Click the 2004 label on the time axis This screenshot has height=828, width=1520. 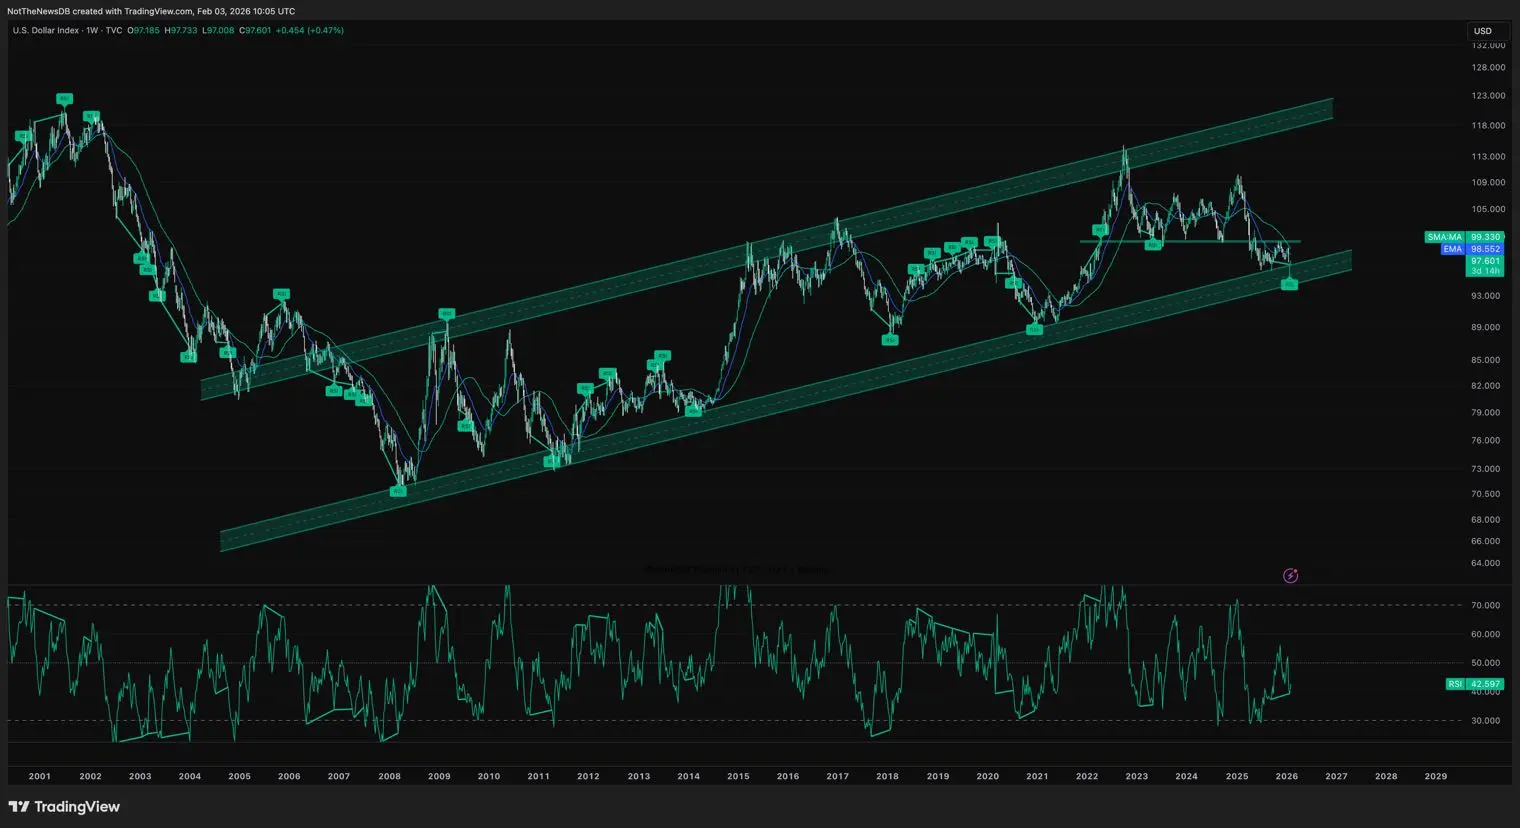[190, 776]
